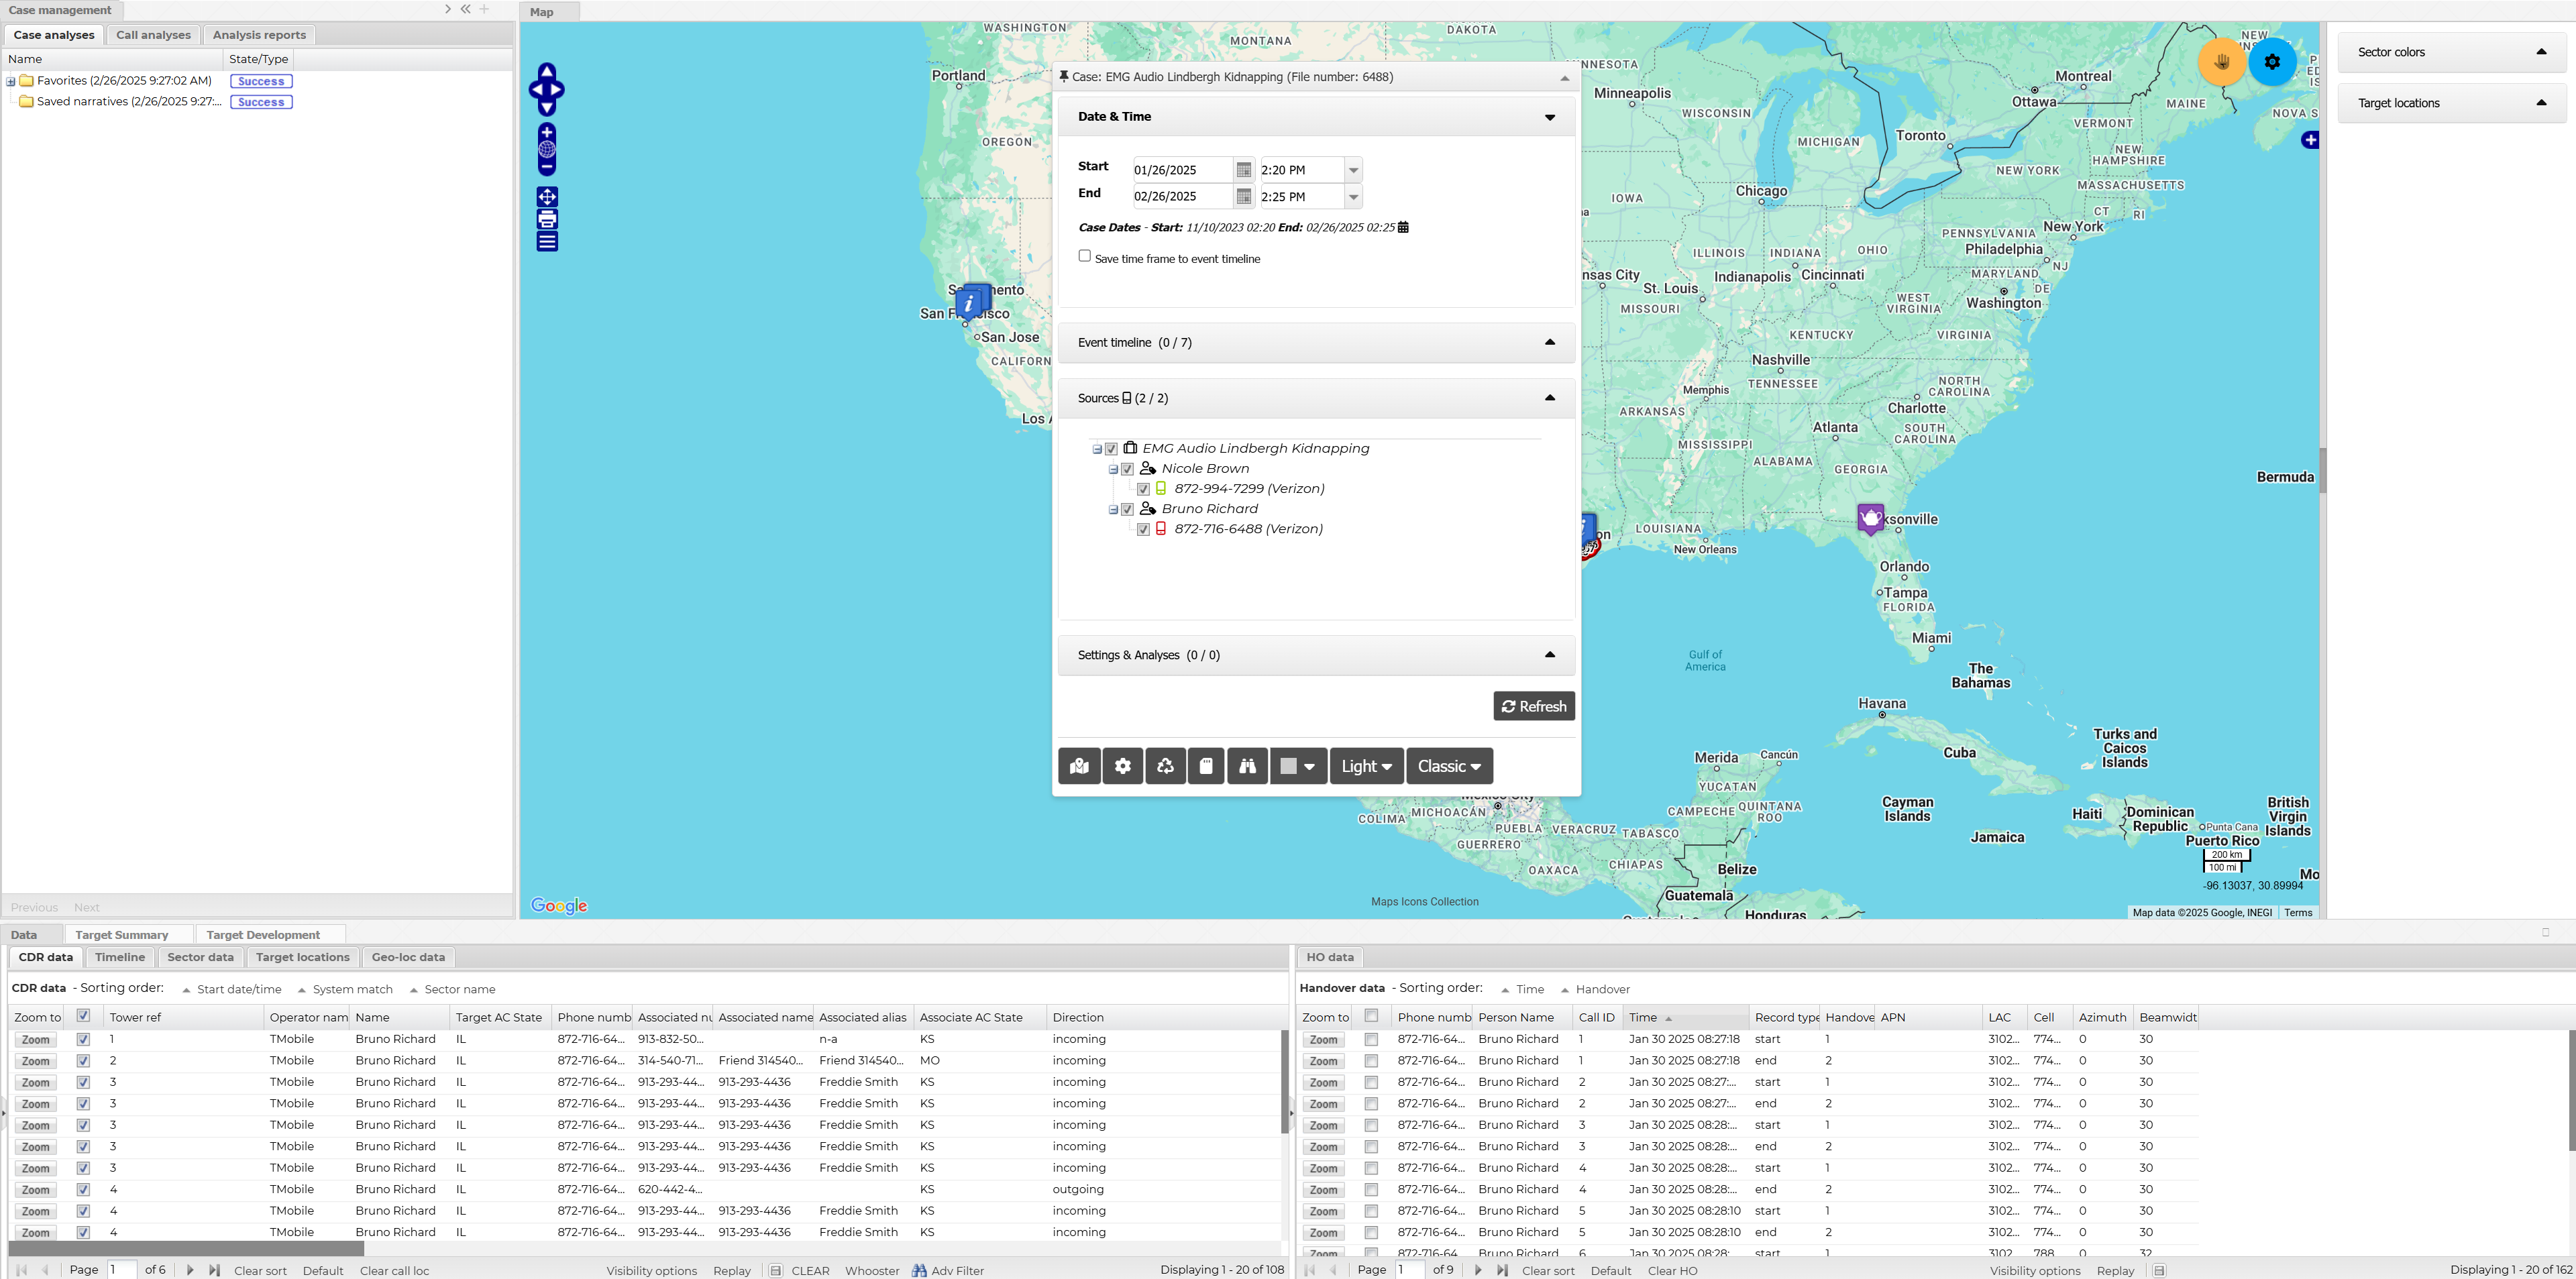The width and height of the screenshot is (2576, 1279).
Task: Expand the Favorites folder tree node
Action: click(x=11, y=81)
